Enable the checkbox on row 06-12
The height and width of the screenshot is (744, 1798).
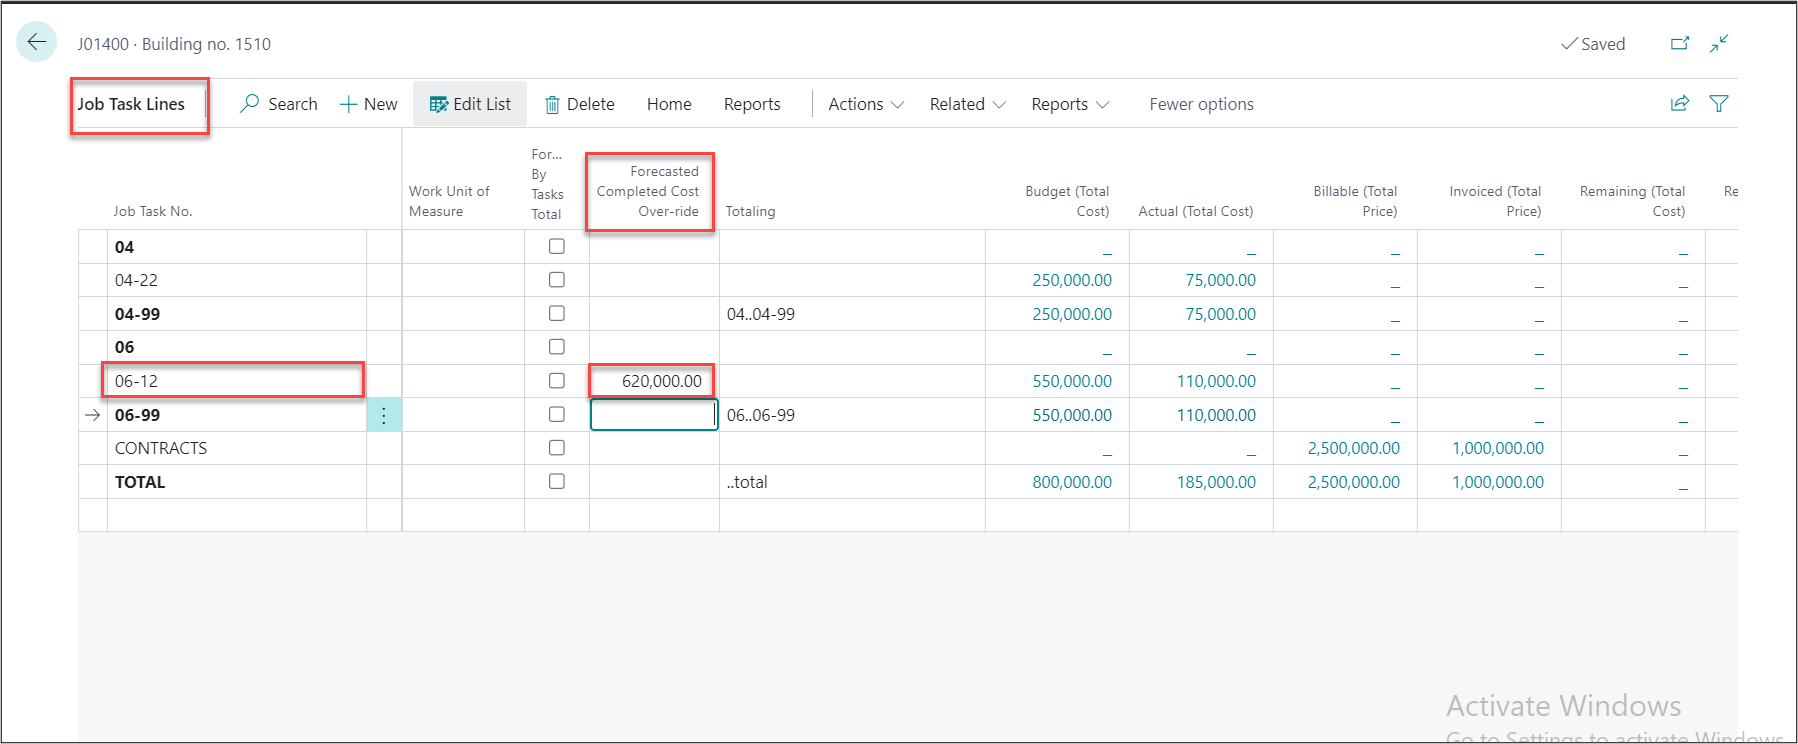[x=557, y=381]
